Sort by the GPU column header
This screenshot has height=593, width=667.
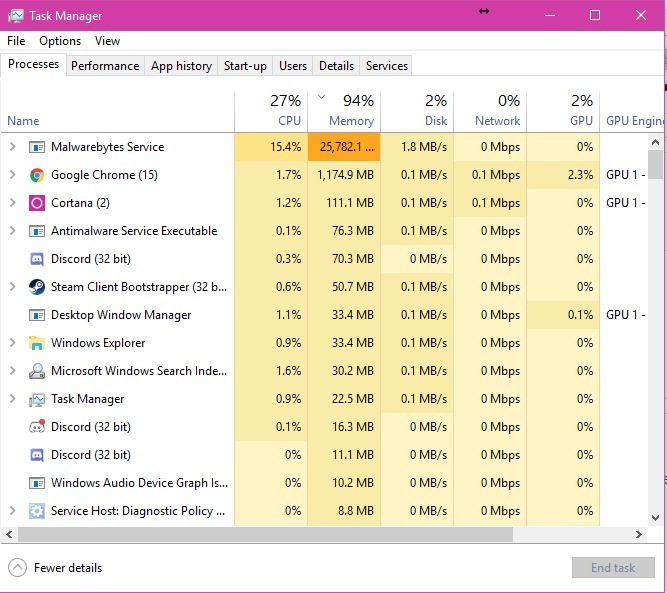[563, 111]
